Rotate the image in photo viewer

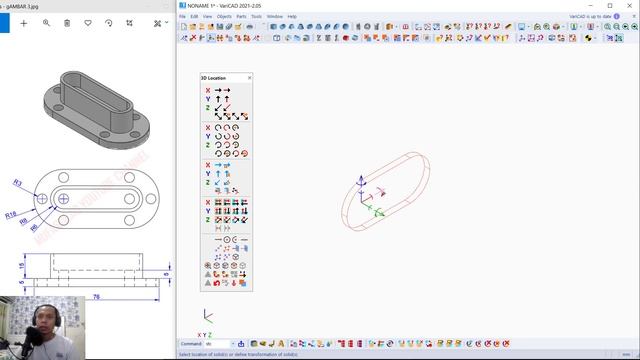pos(109,23)
